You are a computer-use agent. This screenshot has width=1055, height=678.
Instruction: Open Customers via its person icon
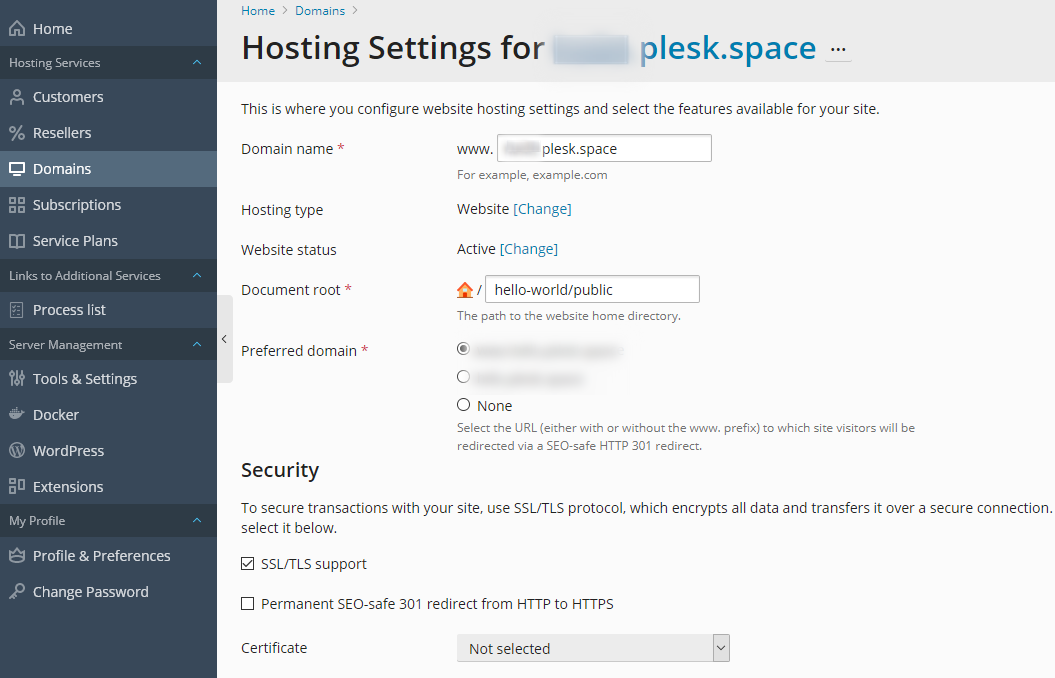click(17, 97)
